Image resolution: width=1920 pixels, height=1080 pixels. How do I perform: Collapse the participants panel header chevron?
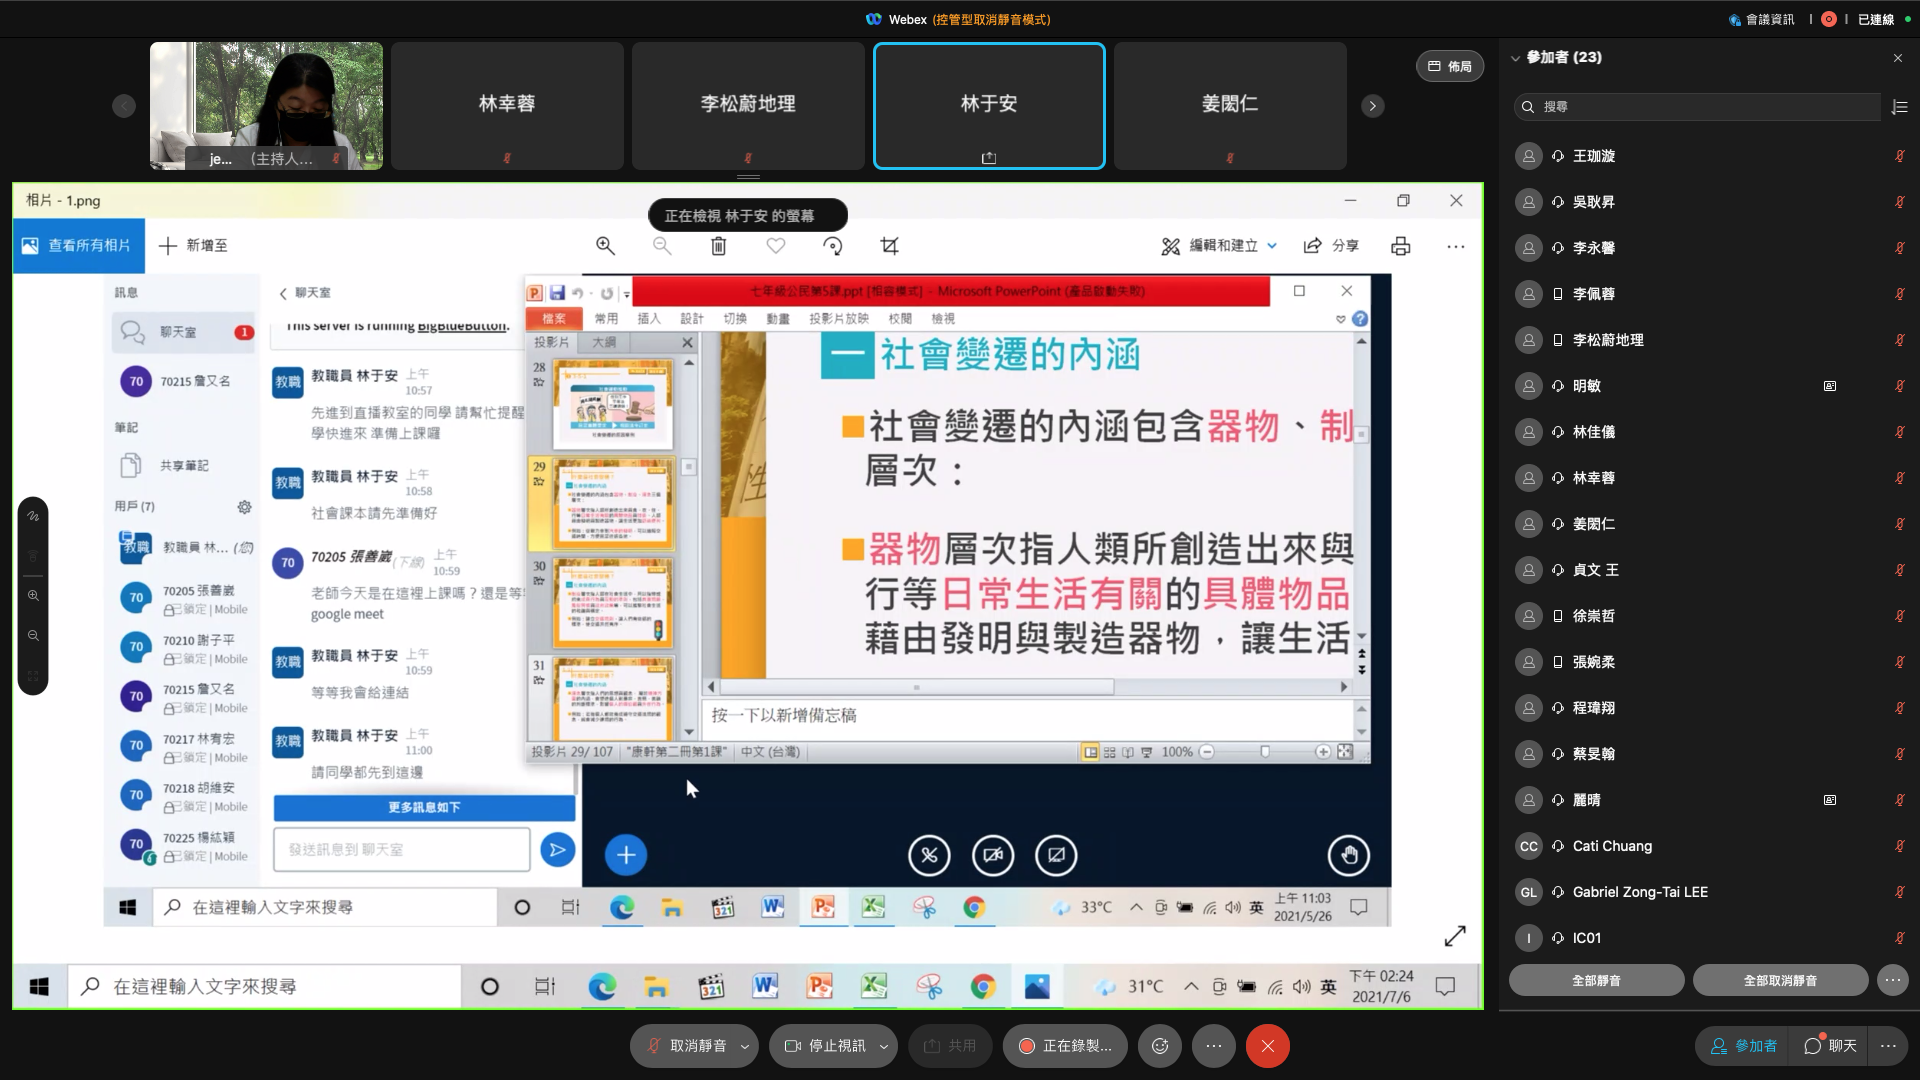[x=1515, y=58]
